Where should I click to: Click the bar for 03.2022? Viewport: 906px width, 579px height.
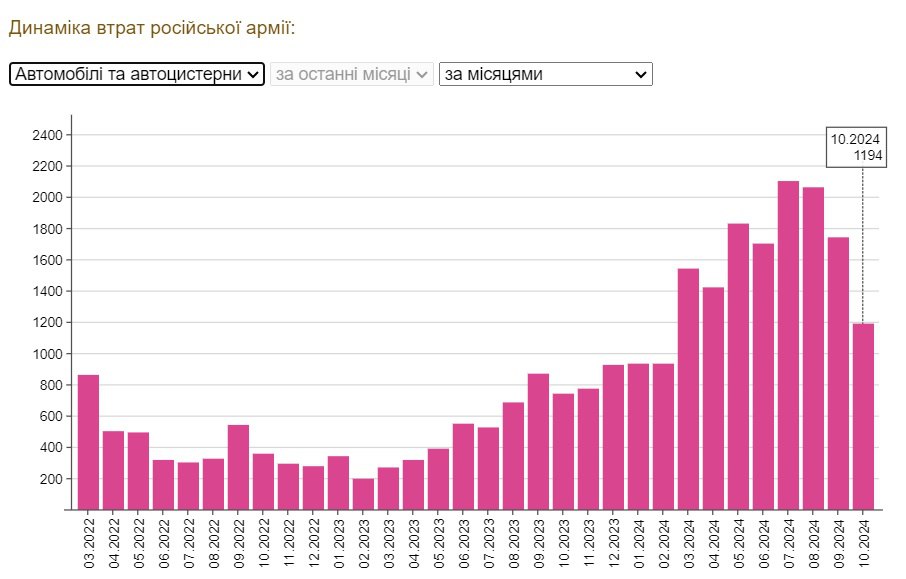coord(88,442)
